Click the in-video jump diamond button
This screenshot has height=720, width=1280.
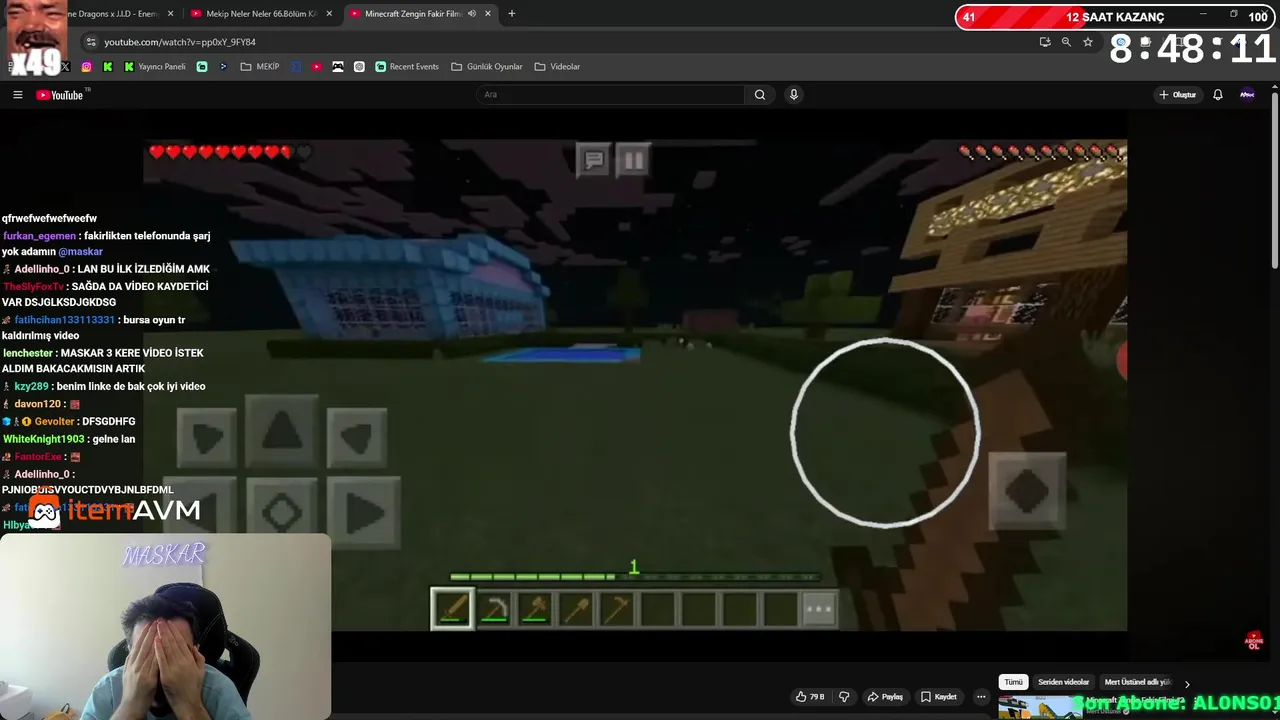(x=1027, y=491)
